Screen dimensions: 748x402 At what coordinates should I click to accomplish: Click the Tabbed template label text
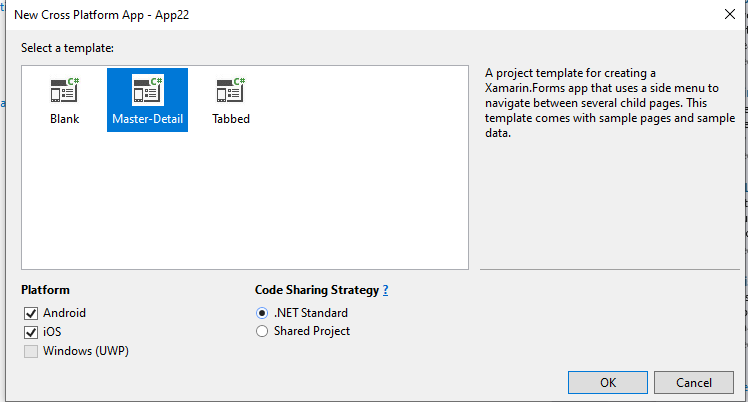[231, 119]
